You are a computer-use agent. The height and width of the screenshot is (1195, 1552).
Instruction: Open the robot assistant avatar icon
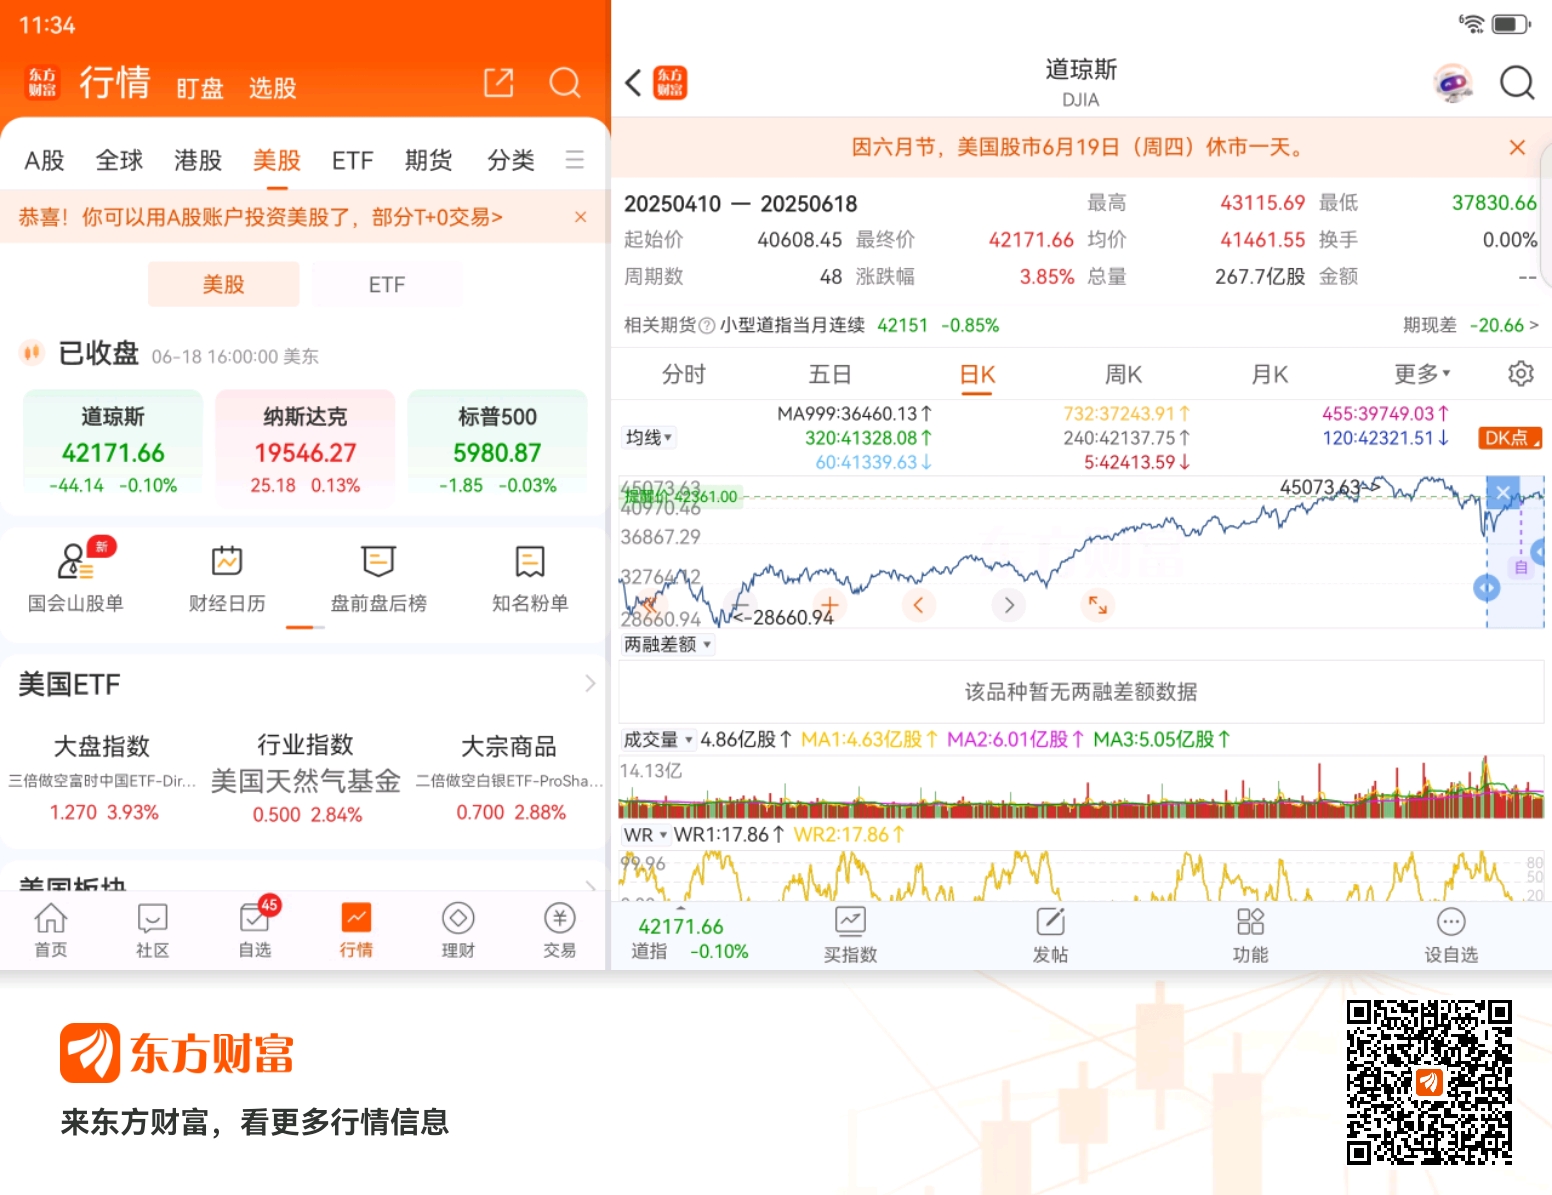tap(1452, 83)
